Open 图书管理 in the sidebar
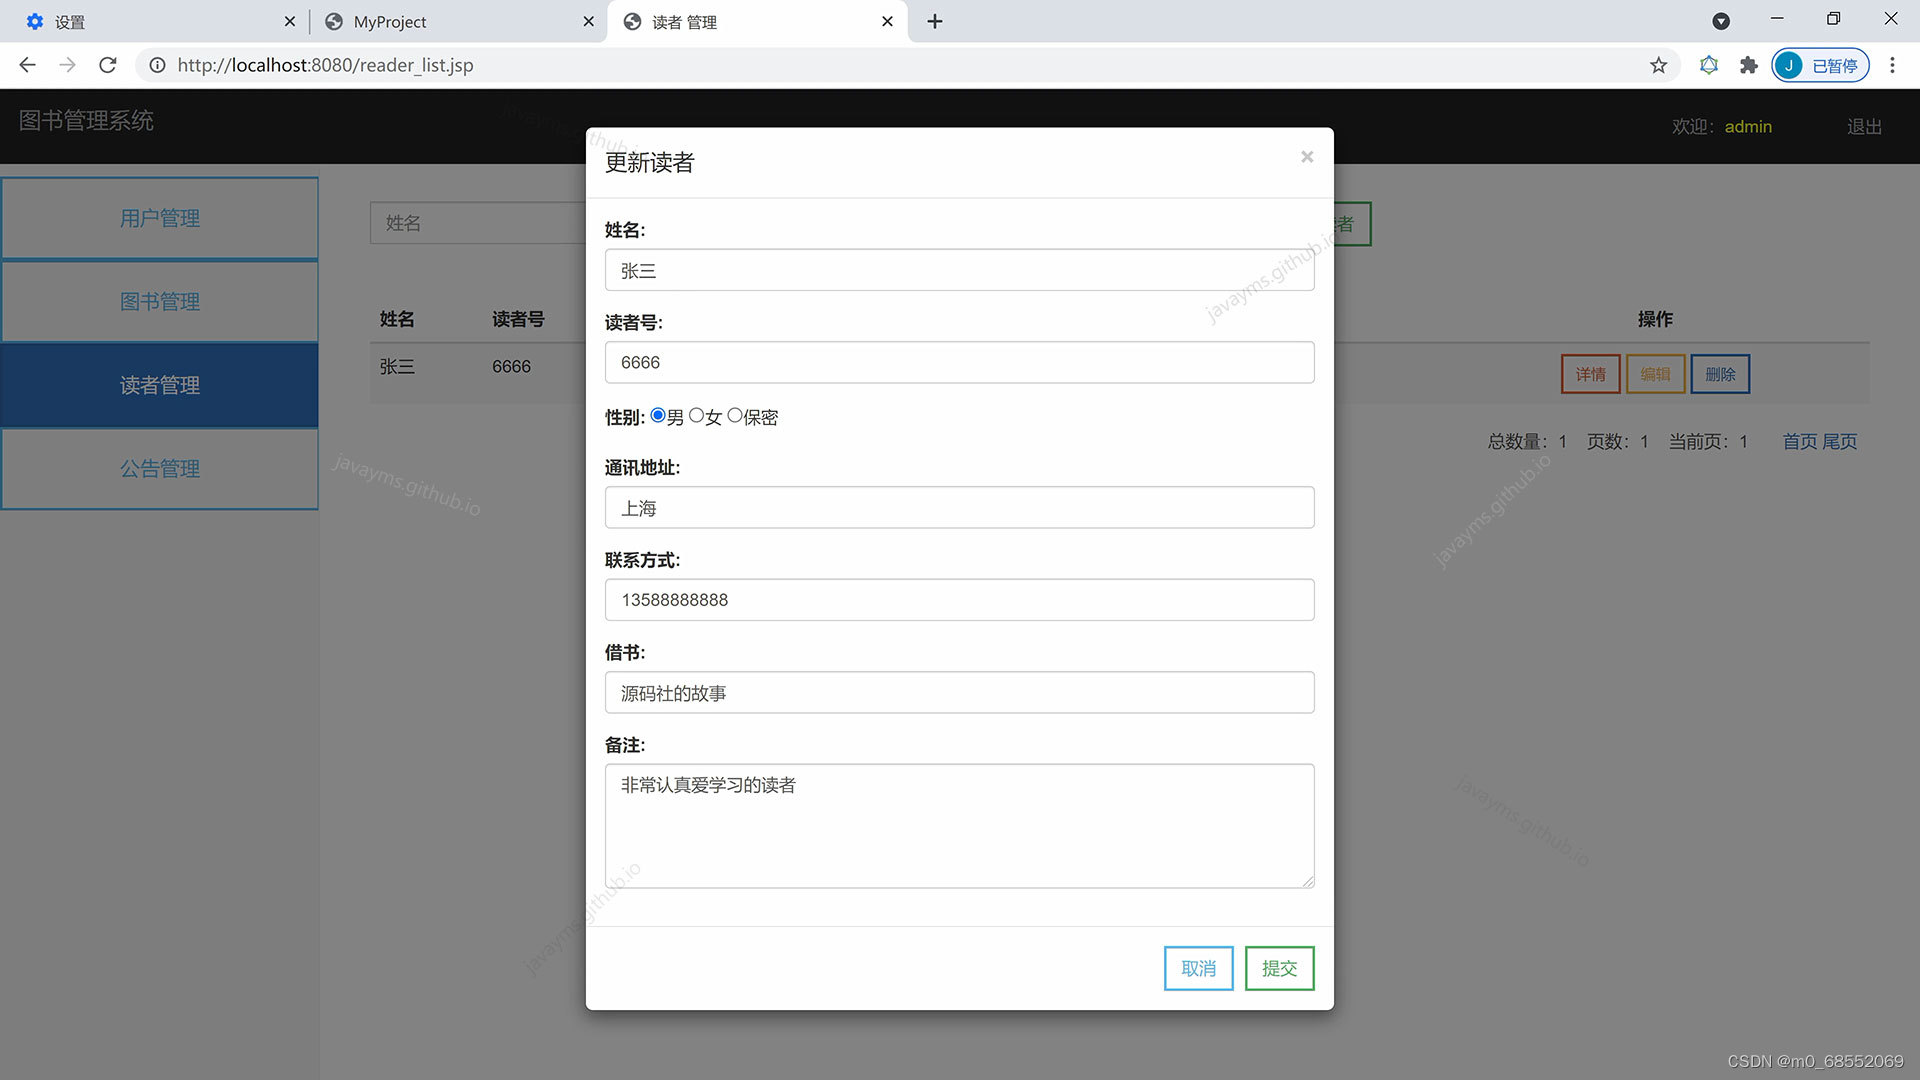Viewport: 1920px width, 1080px height. coord(160,301)
